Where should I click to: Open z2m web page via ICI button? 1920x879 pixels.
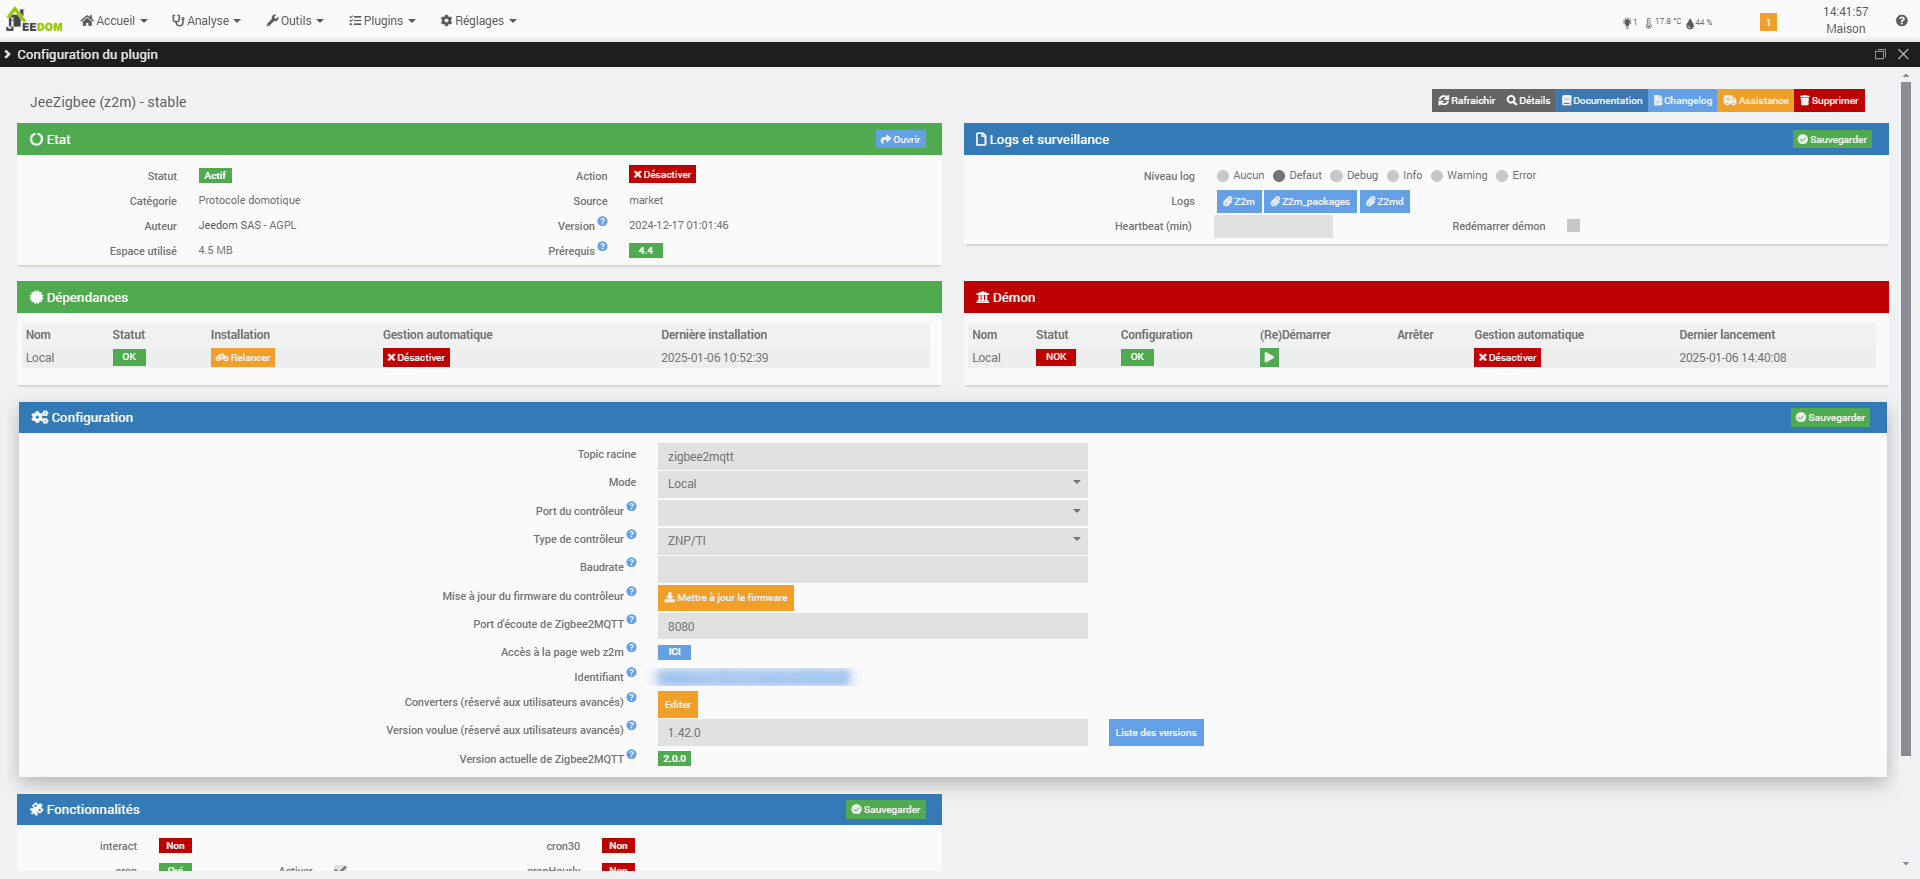(x=674, y=652)
